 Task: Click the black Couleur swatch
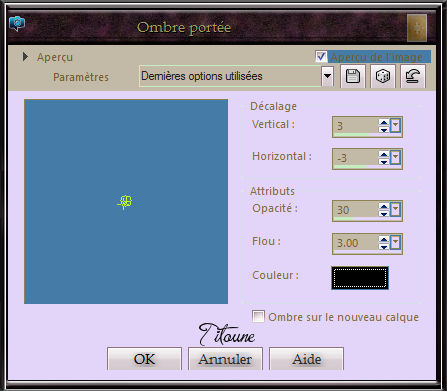360,277
